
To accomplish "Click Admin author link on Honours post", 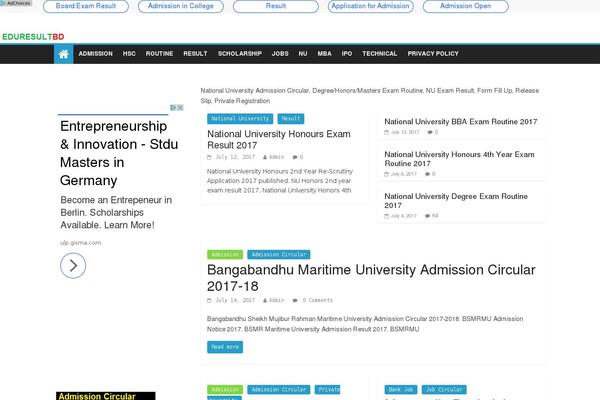I will tap(277, 157).
